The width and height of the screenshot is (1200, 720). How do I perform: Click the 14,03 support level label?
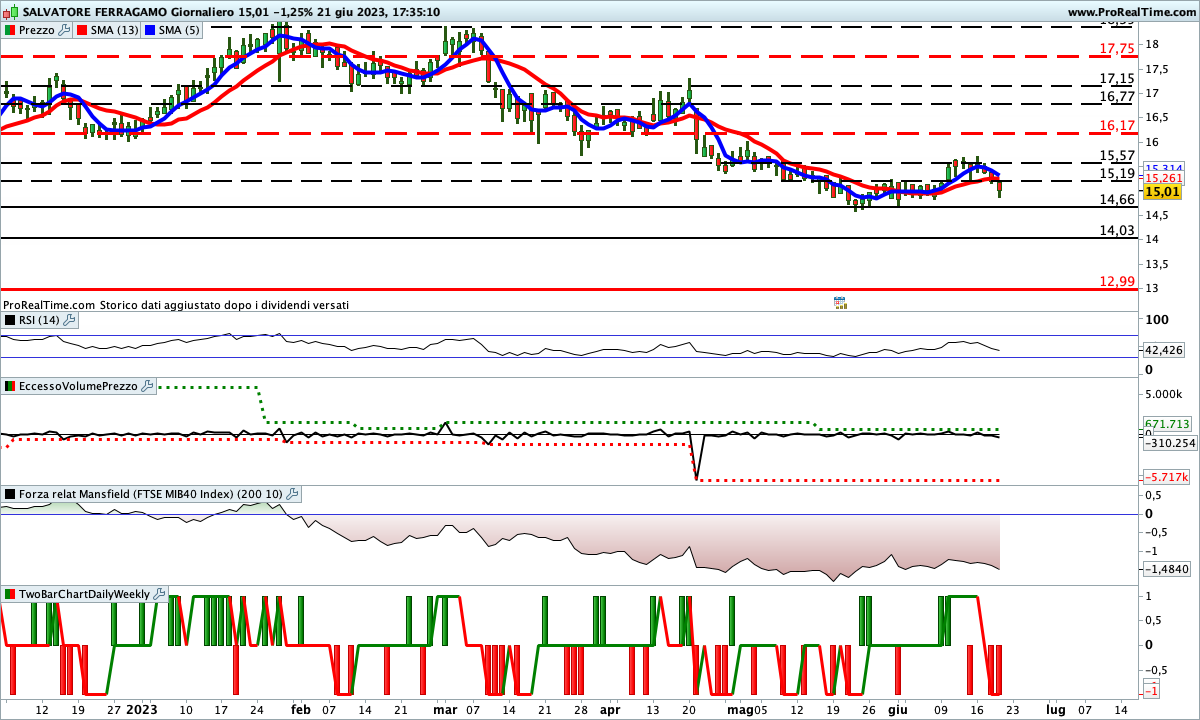[1116, 230]
